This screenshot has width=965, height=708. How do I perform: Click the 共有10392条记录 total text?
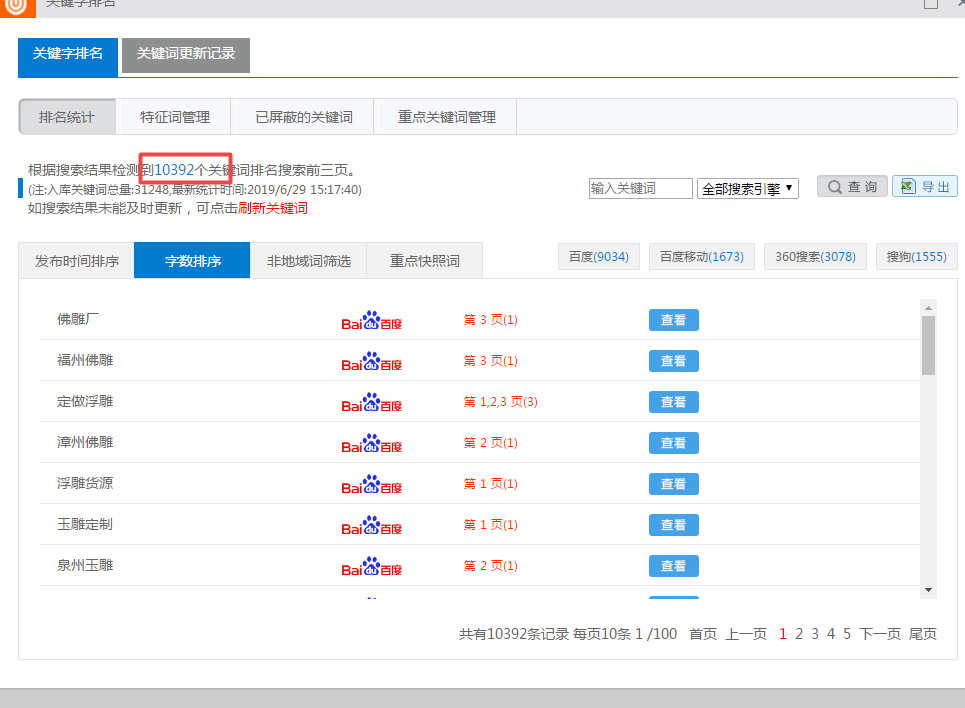513,634
